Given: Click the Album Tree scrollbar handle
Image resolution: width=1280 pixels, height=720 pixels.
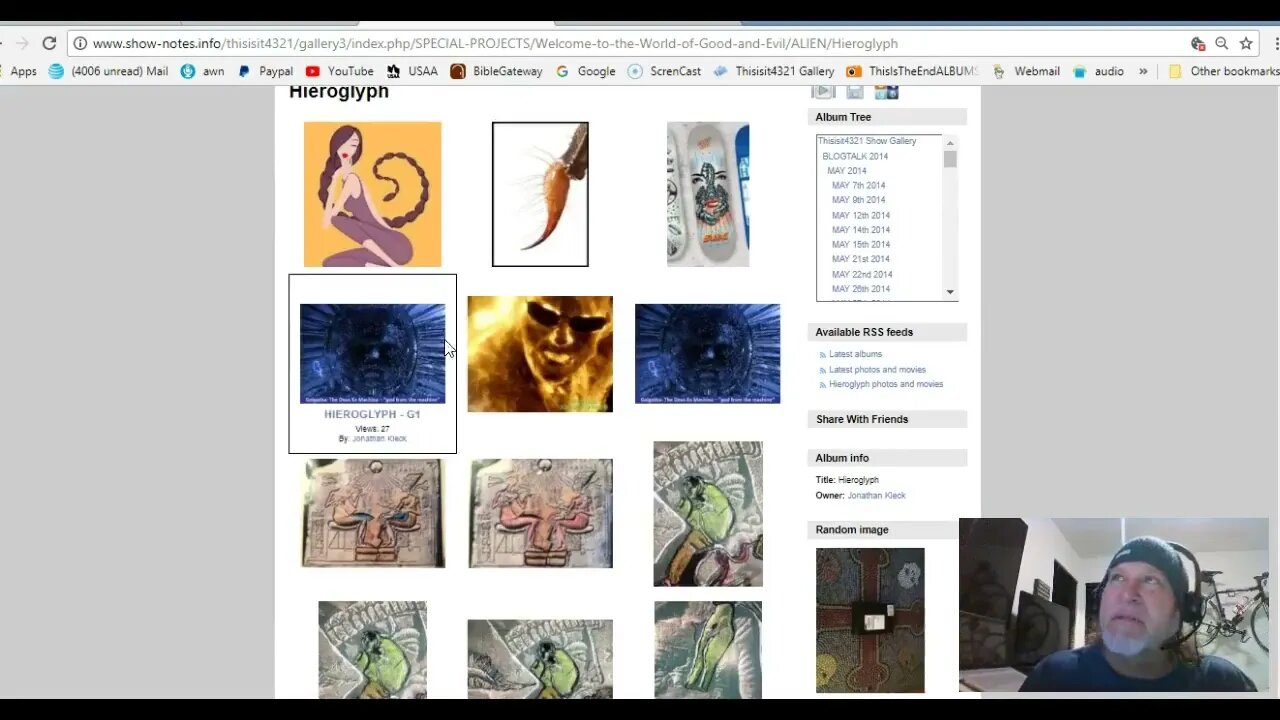Looking at the screenshot, I should pos(950,160).
